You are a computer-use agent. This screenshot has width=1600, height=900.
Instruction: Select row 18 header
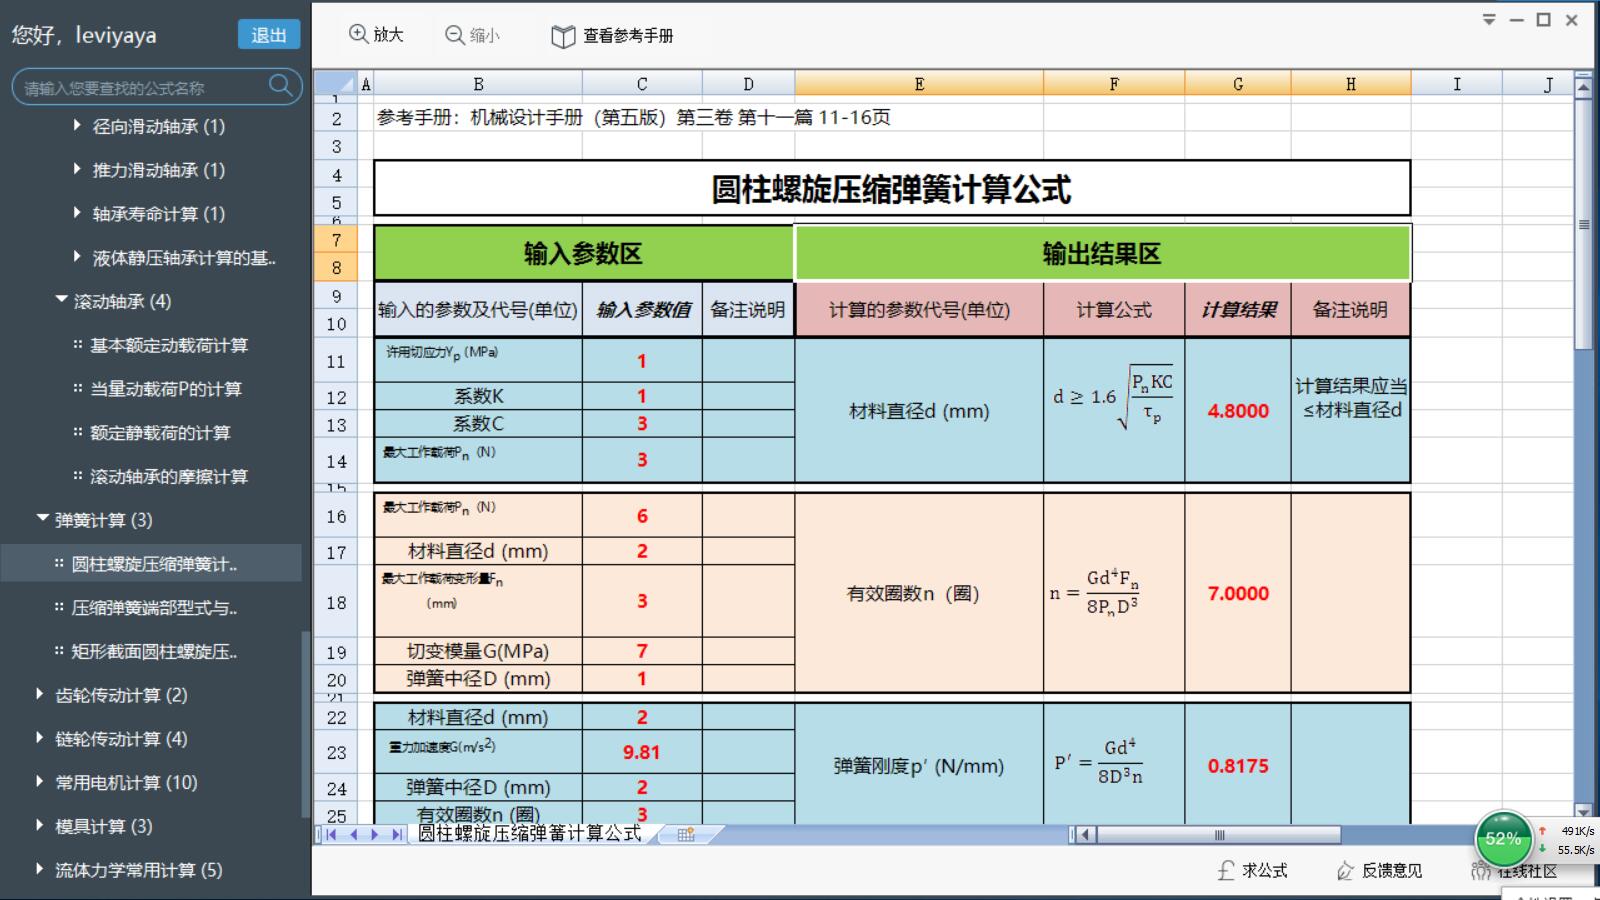click(x=336, y=602)
